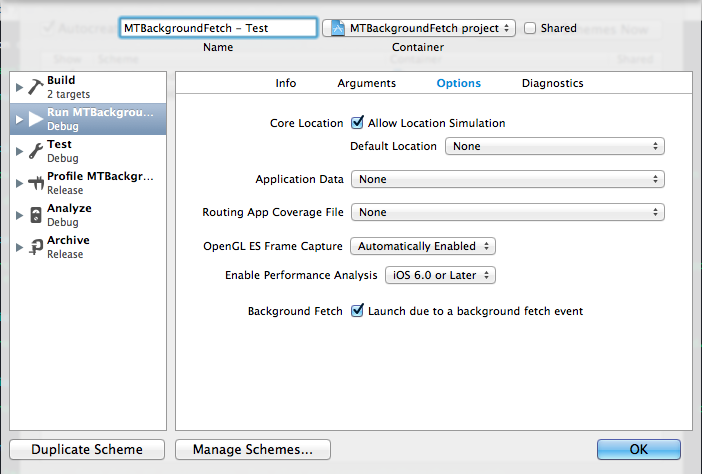
Task: Click the Manage Schemes... button
Action: tap(253, 449)
